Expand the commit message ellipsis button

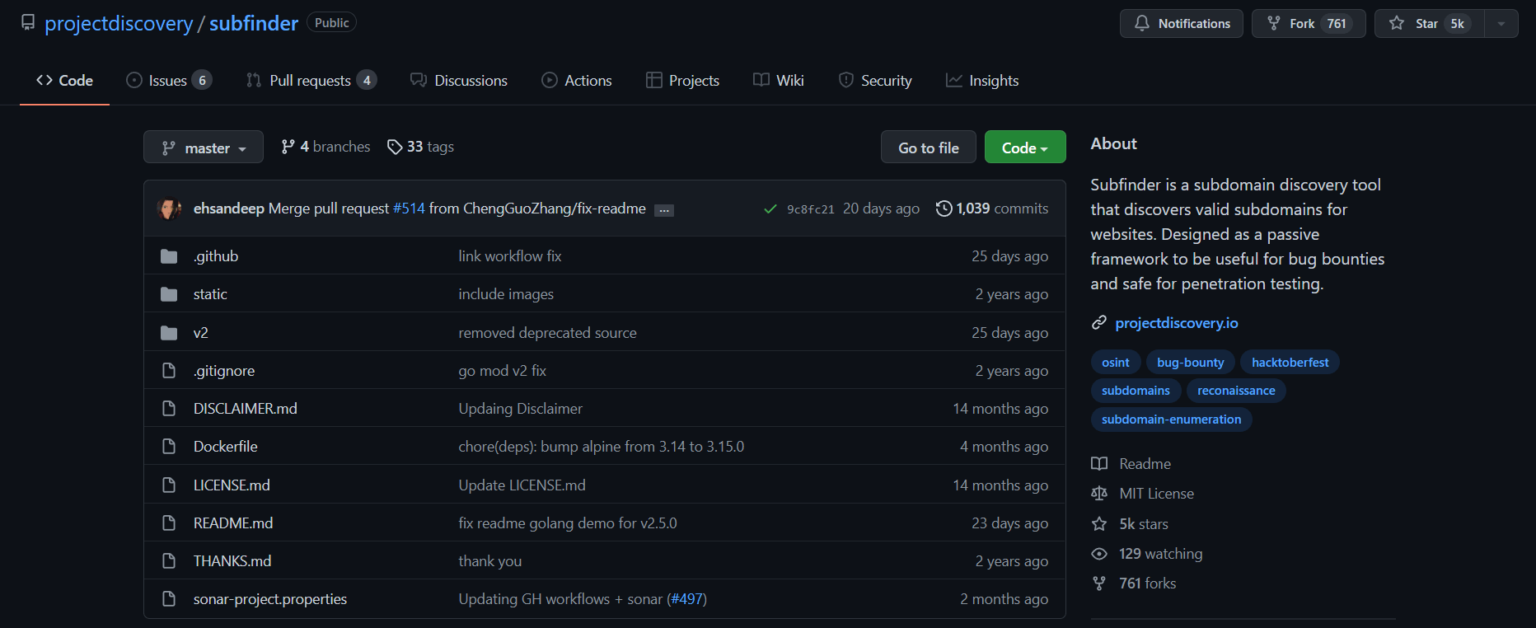point(663,209)
